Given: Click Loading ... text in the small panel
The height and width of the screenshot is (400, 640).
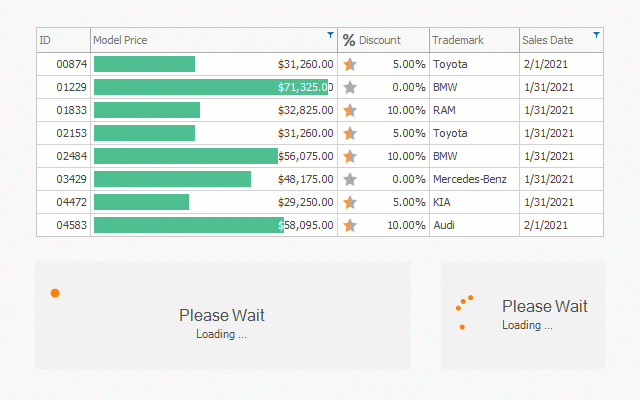Looking at the screenshot, I should click(527, 325).
